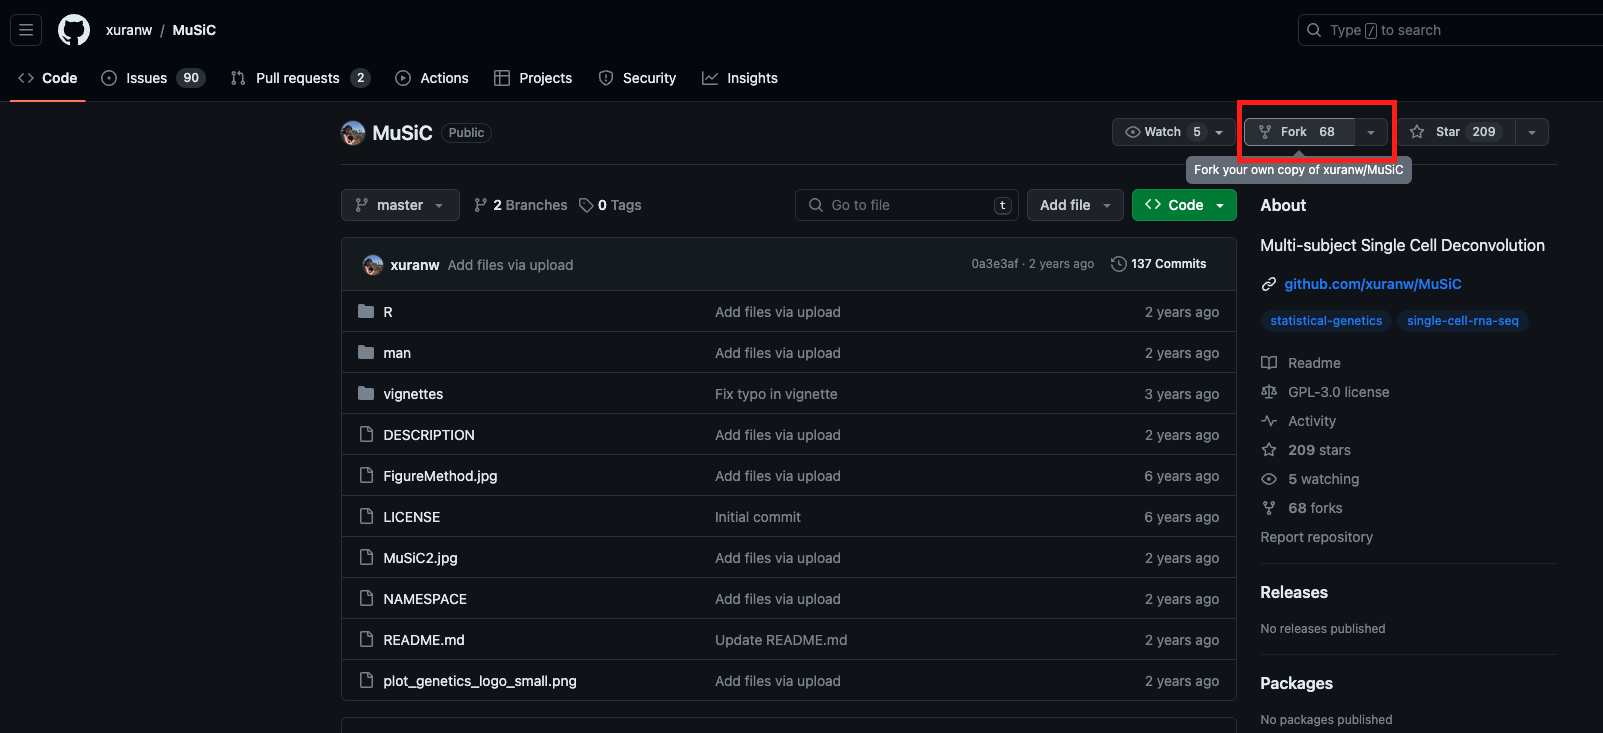This screenshot has width=1603, height=733.
Task: View the 2 Branches link
Action: 521,205
